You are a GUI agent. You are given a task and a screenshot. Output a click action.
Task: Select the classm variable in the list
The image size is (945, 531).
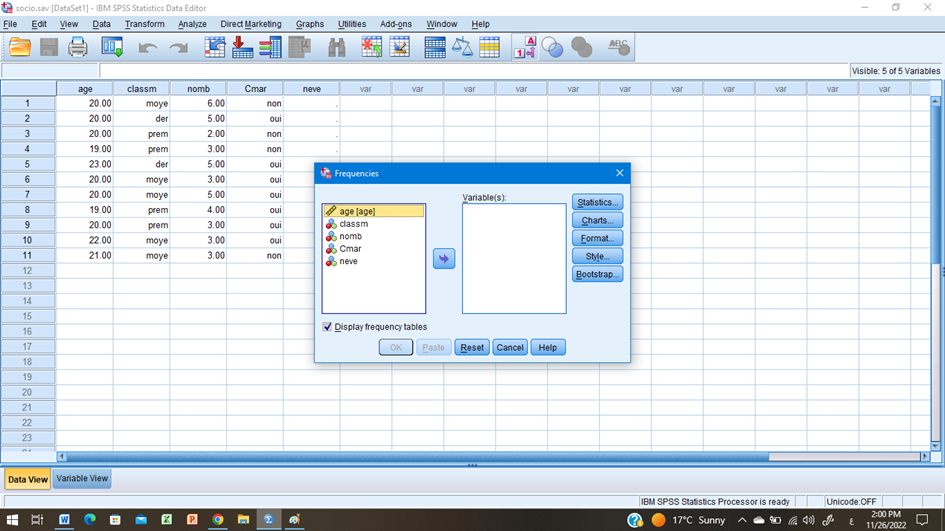pyautogui.click(x=353, y=224)
